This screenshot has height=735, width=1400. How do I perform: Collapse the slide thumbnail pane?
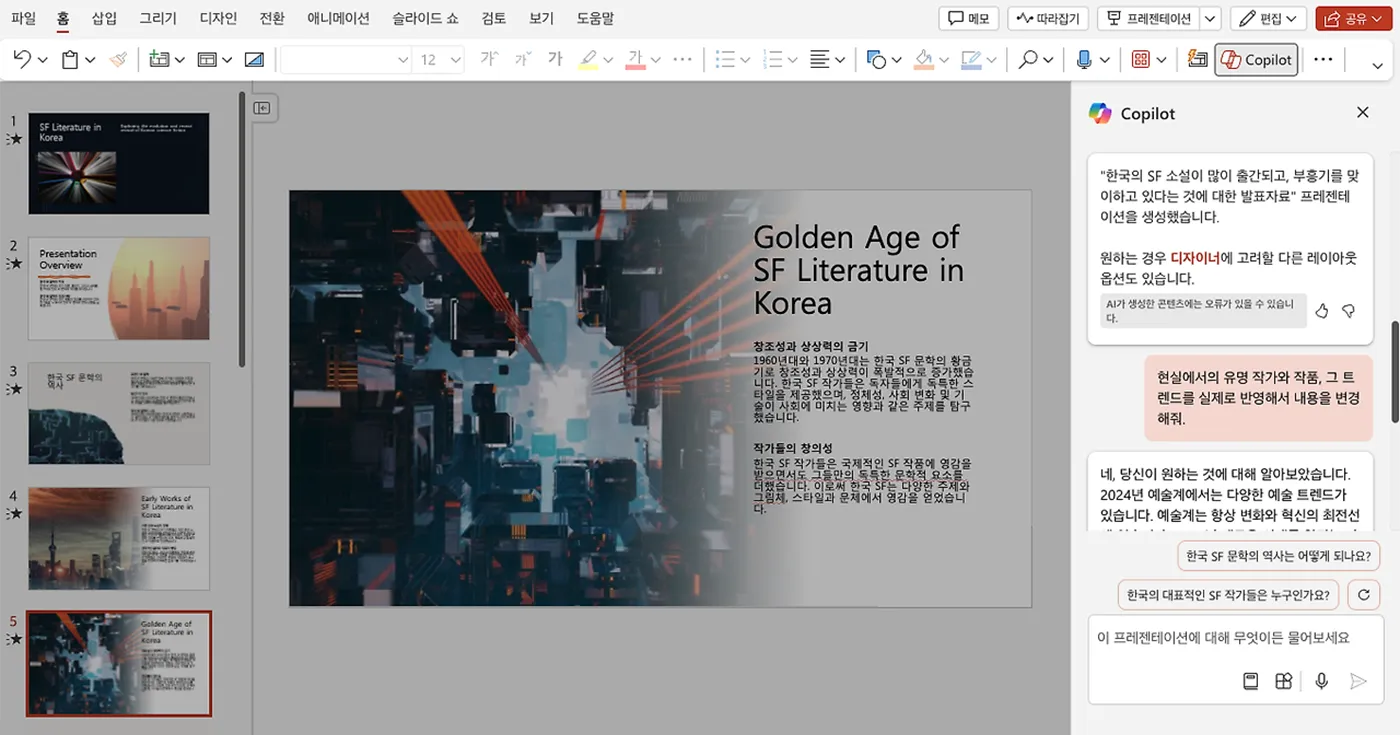(x=262, y=108)
